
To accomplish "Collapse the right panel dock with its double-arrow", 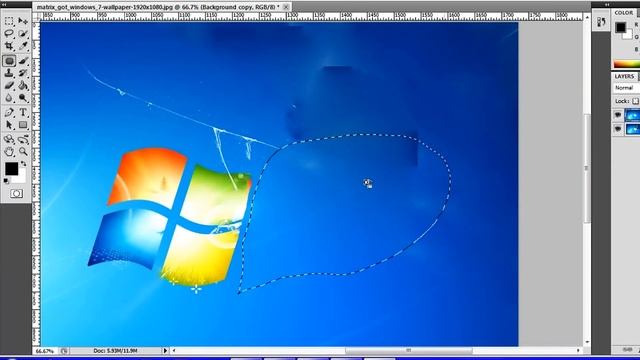I will pyautogui.click(x=607, y=4).
